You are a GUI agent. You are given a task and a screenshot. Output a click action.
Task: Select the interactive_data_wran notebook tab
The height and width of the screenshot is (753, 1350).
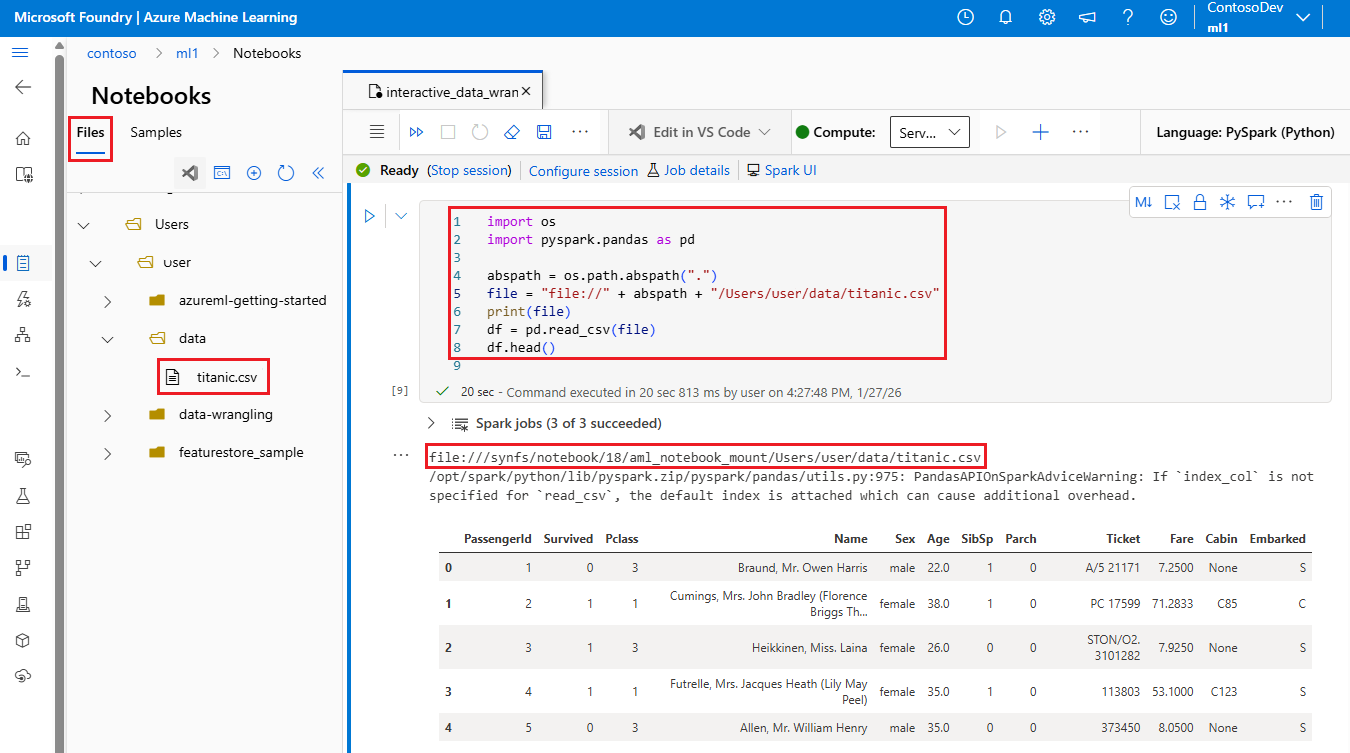[440, 90]
